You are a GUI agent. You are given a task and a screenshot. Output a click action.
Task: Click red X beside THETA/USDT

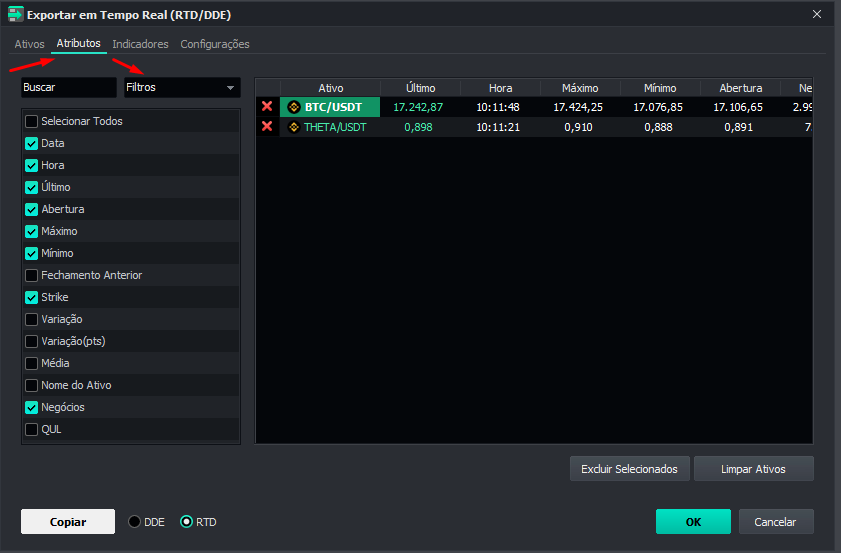coord(267,126)
